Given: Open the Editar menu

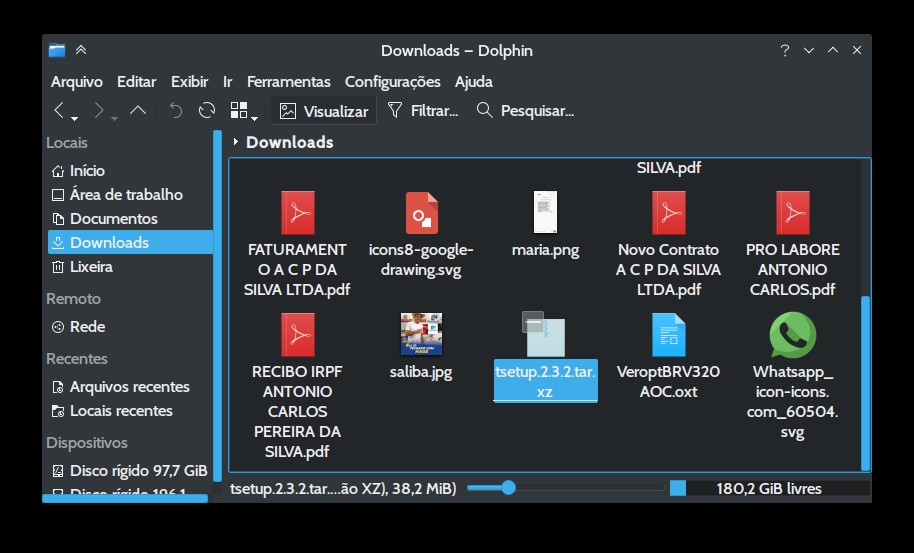Looking at the screenshot, I should click(x=136, y=82).
